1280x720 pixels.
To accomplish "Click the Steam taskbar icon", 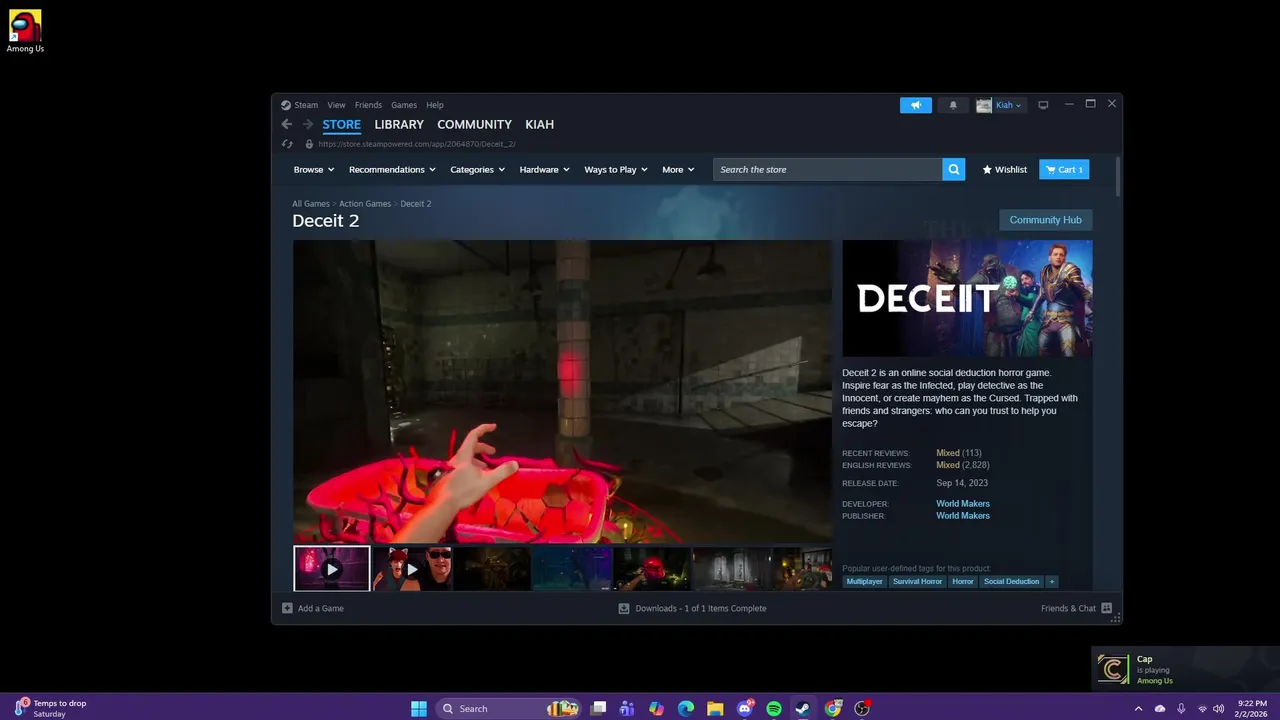I will click(x=803, y=708).
